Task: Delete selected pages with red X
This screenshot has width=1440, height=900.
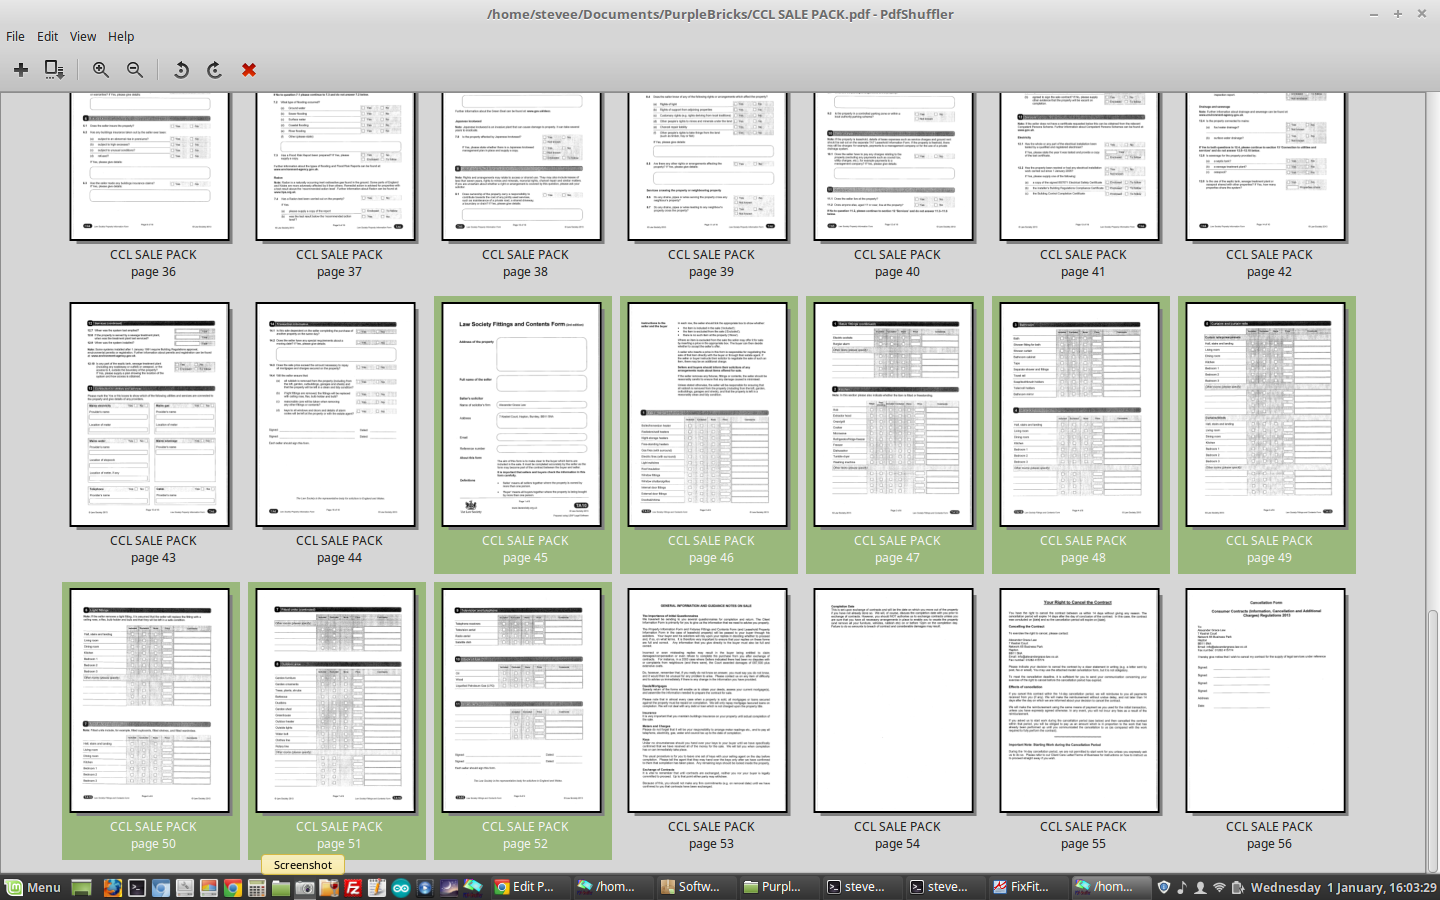Action: click(x=249, y=69)
